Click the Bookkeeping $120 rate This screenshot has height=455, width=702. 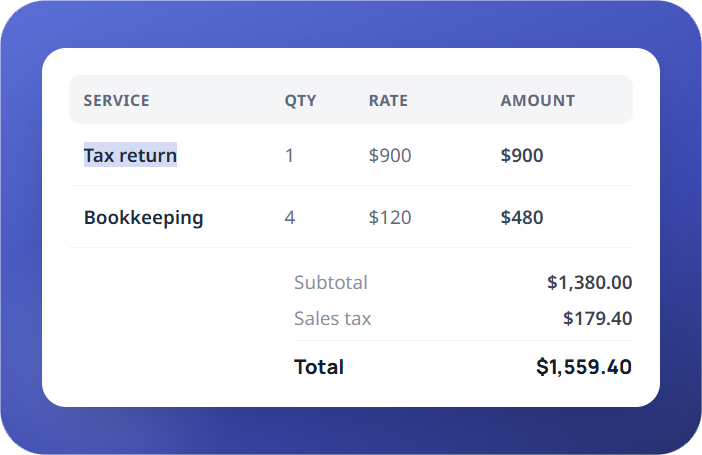point(390,218)
